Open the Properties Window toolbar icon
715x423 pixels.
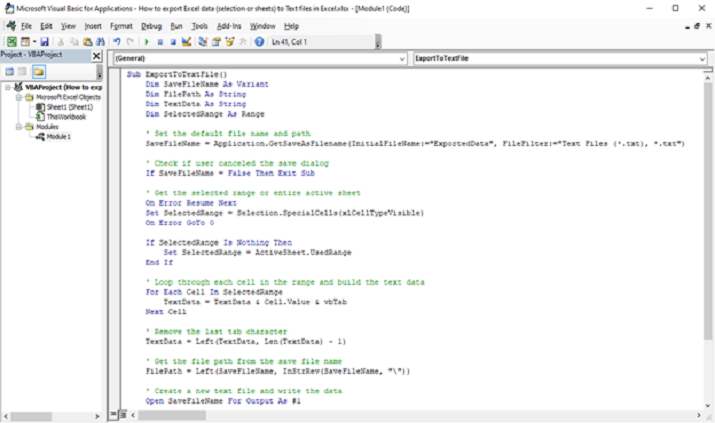coord(216,42)
